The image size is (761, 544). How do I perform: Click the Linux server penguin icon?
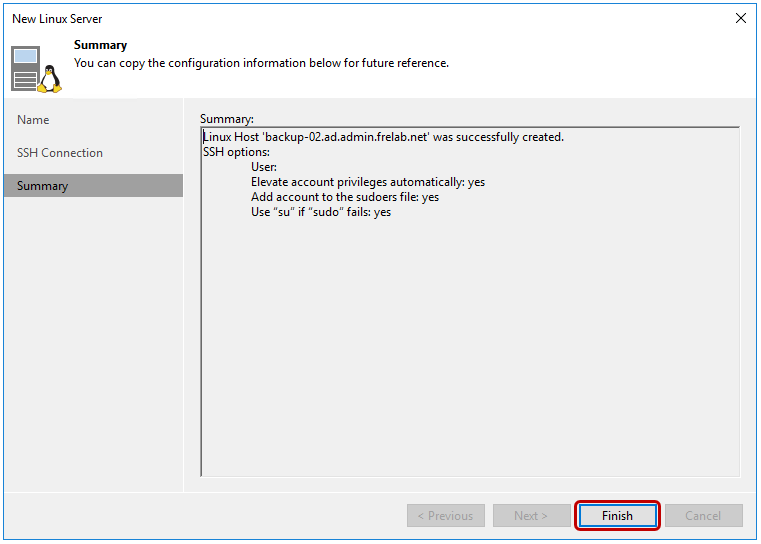(36, 69)
